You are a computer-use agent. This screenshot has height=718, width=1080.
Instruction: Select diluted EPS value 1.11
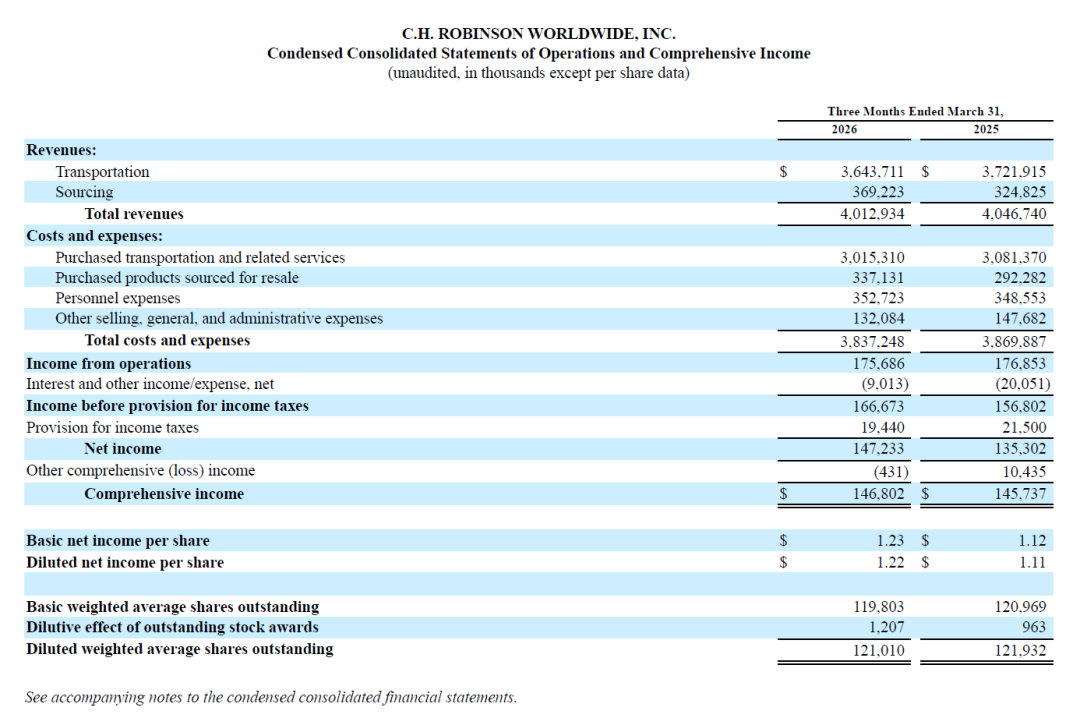pos(1032,562)
